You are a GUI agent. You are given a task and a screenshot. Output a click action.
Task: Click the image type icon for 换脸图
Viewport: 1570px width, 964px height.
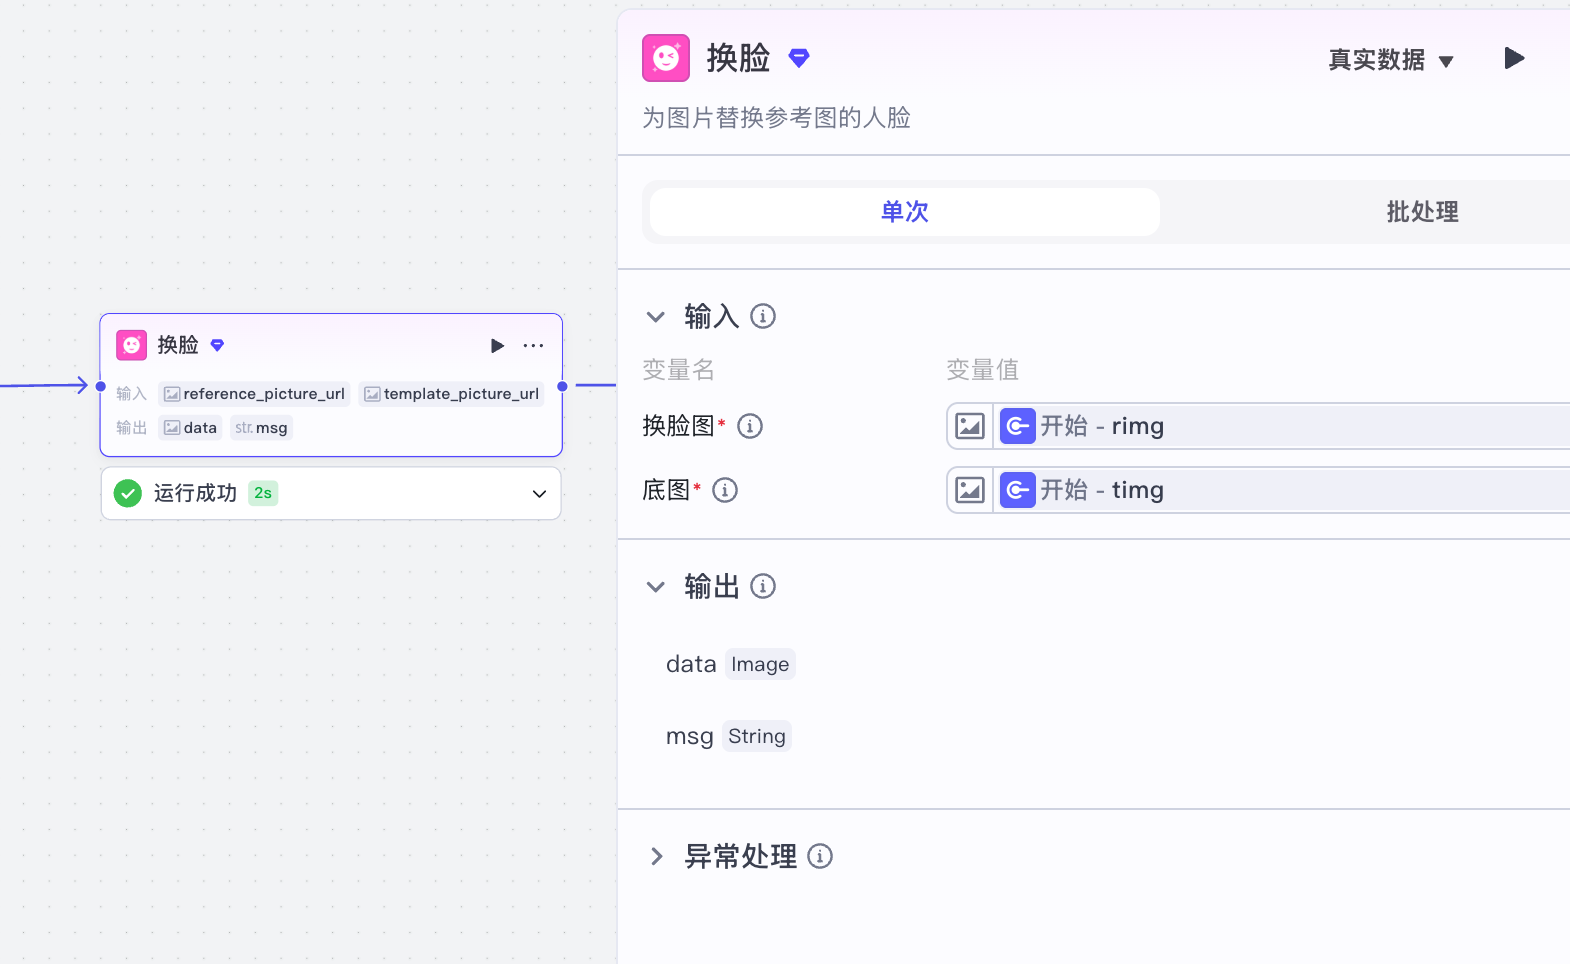point(970,426)
